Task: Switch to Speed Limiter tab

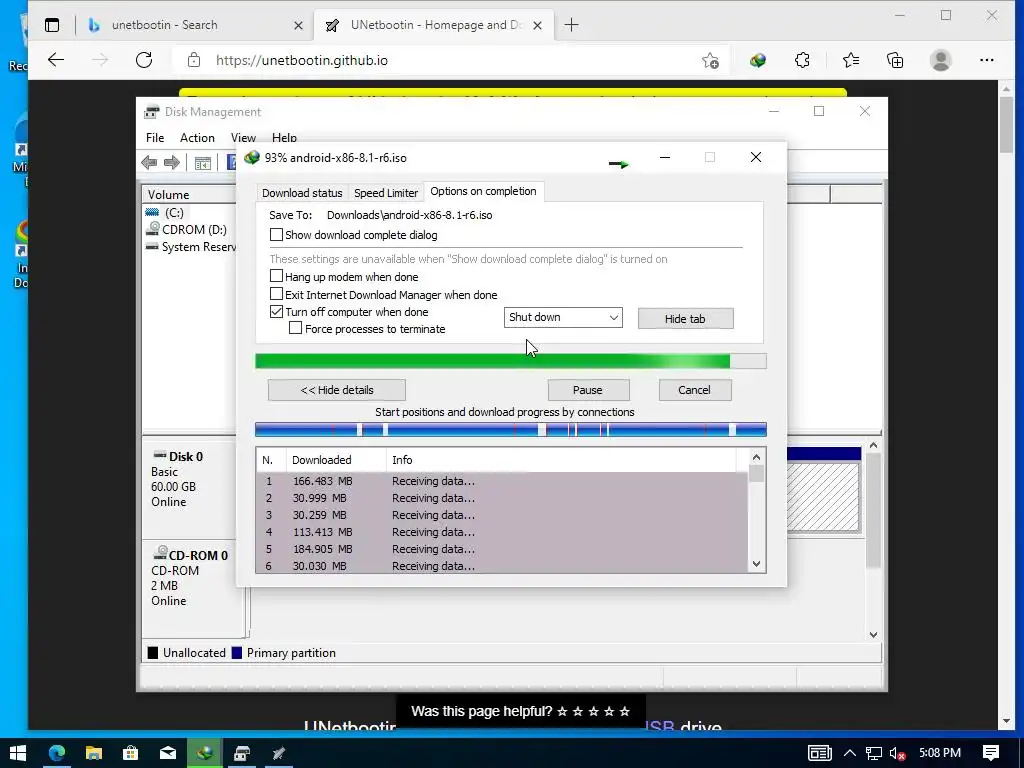Action: click(x=386, y=193)
